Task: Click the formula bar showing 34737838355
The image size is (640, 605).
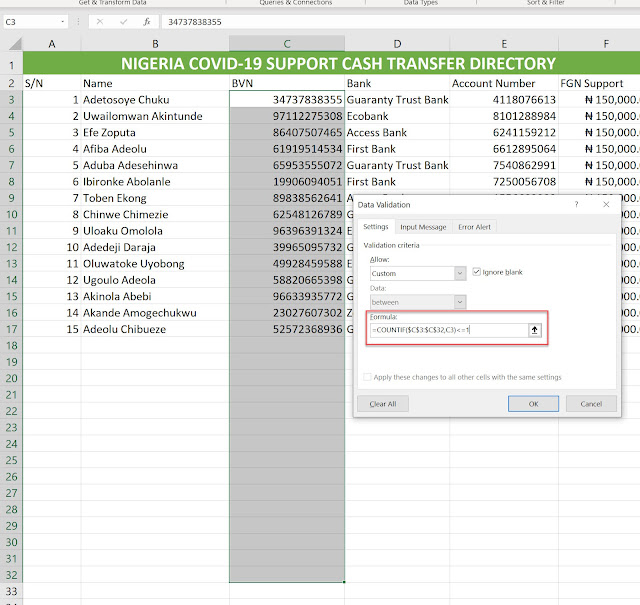Action: point(400,22)
